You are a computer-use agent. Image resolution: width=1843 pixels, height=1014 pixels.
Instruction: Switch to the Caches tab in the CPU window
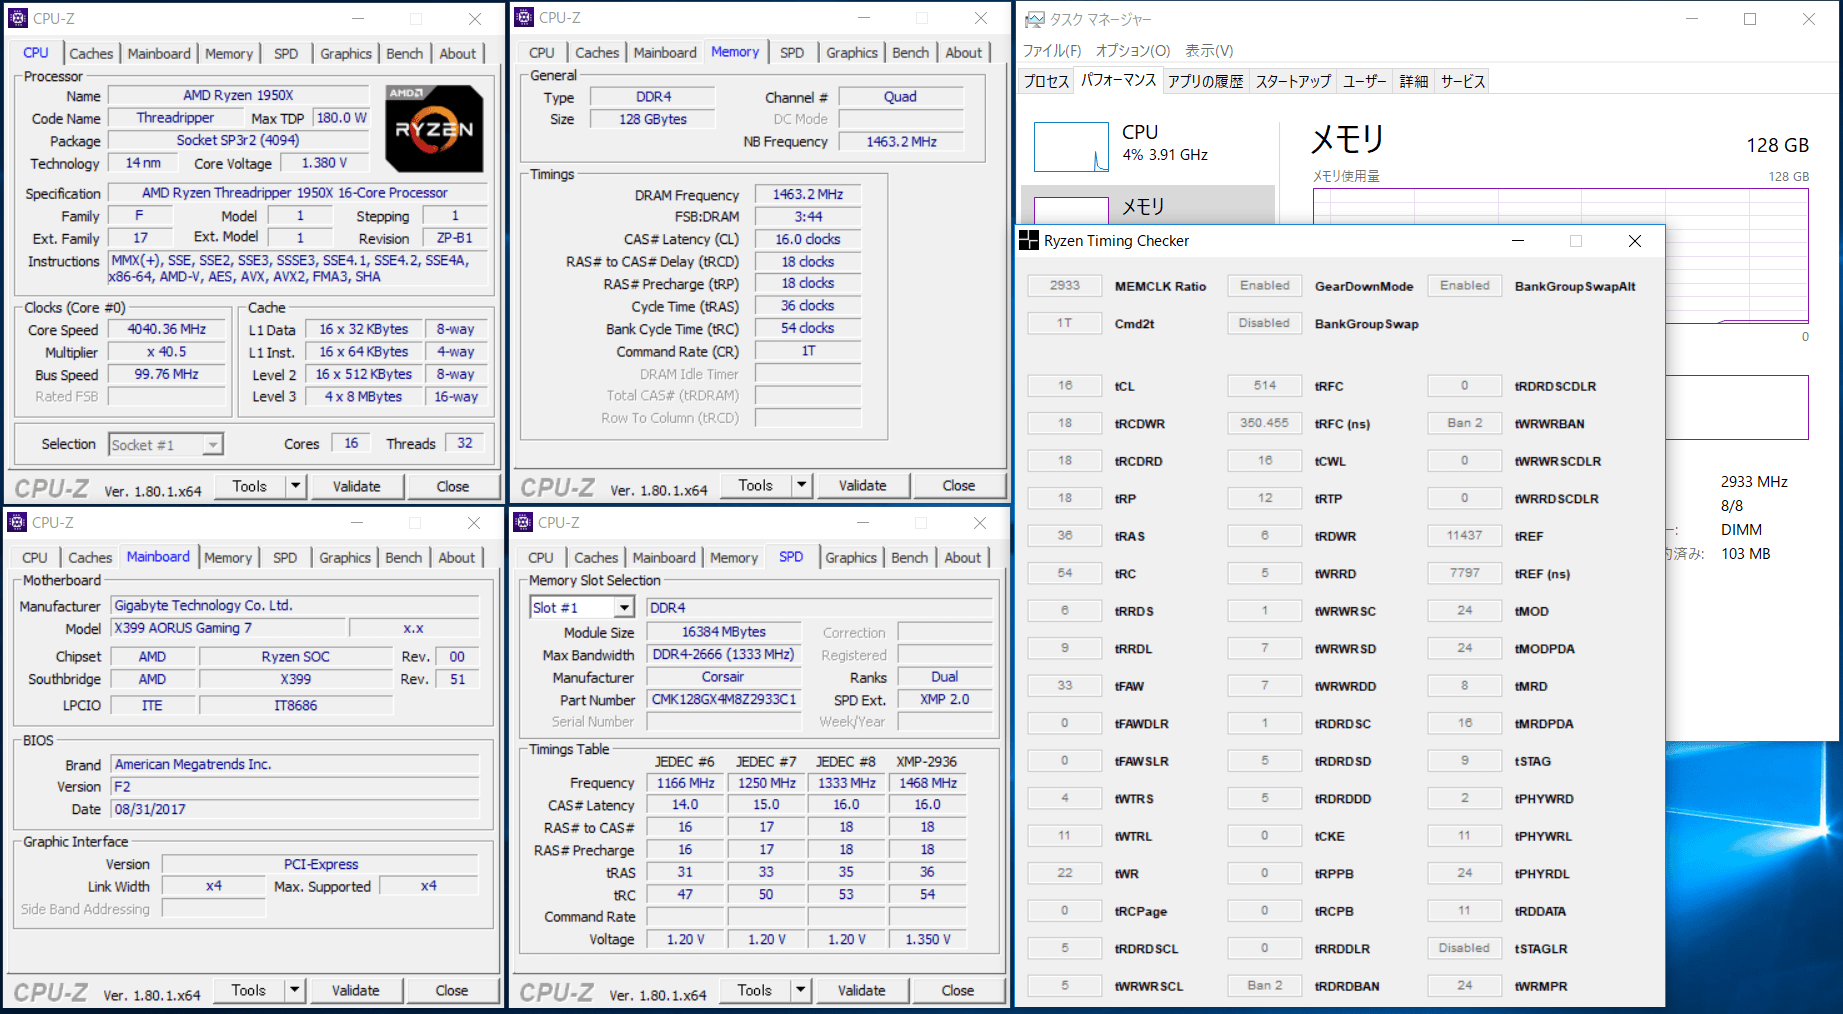(x=91, y=53)
